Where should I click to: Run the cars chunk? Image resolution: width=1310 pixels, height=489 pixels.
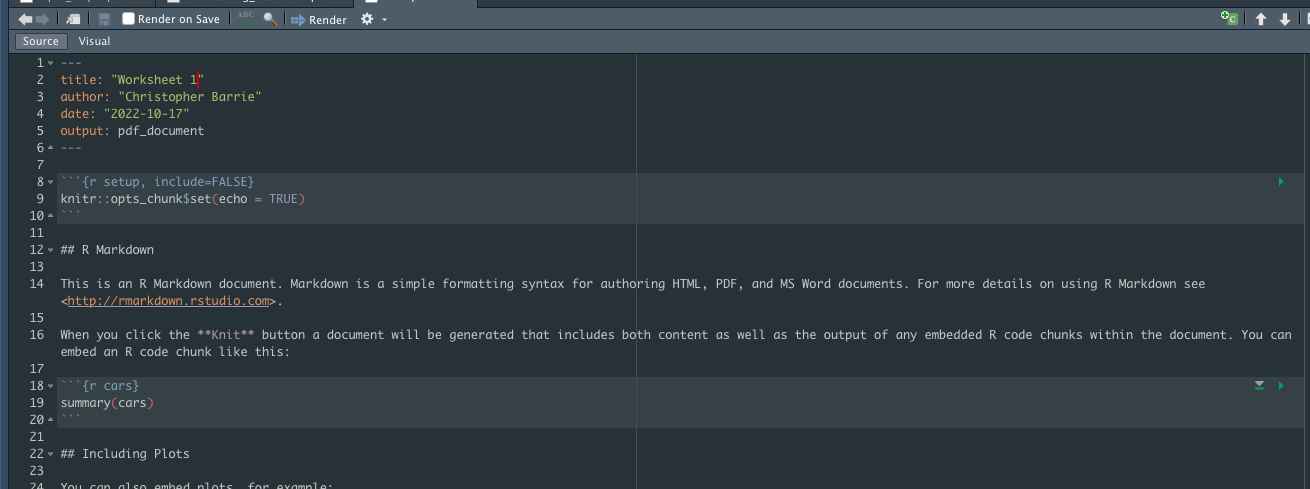click(1281, 385)
